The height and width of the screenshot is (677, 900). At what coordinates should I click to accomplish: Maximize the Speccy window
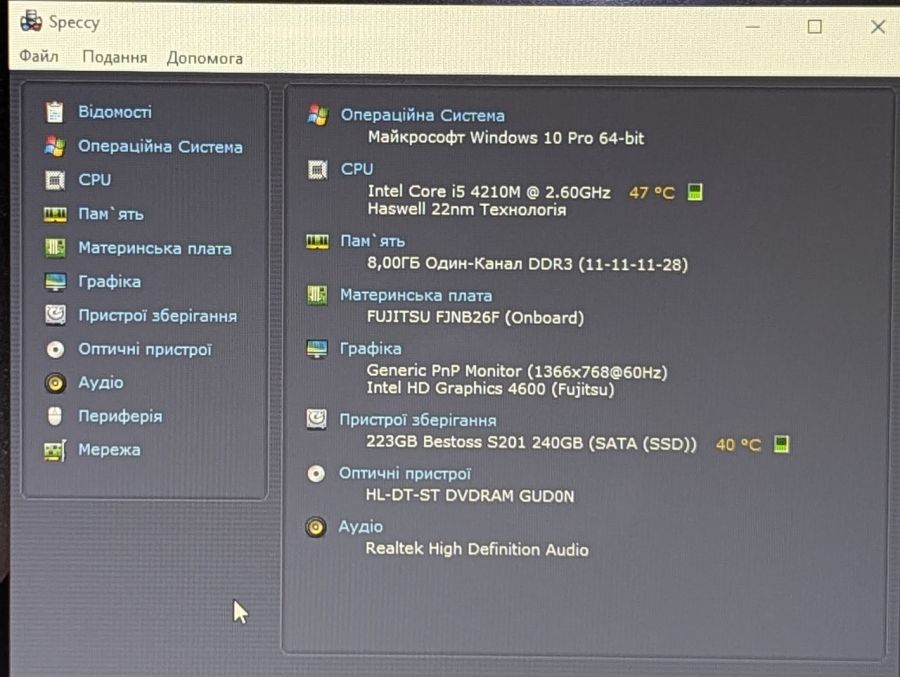point(814,26)
